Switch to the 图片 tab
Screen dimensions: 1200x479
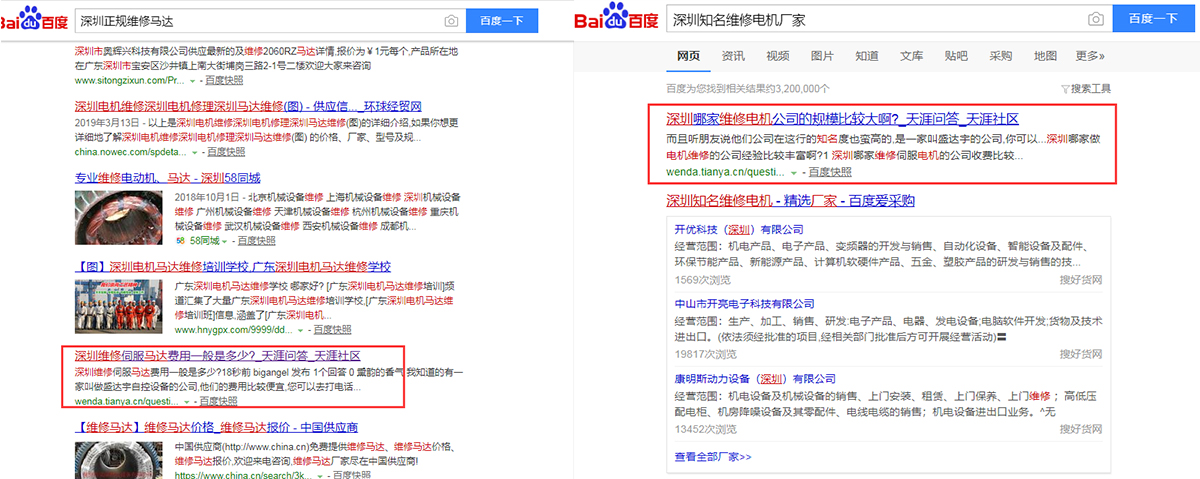click(x=822, y=56)
